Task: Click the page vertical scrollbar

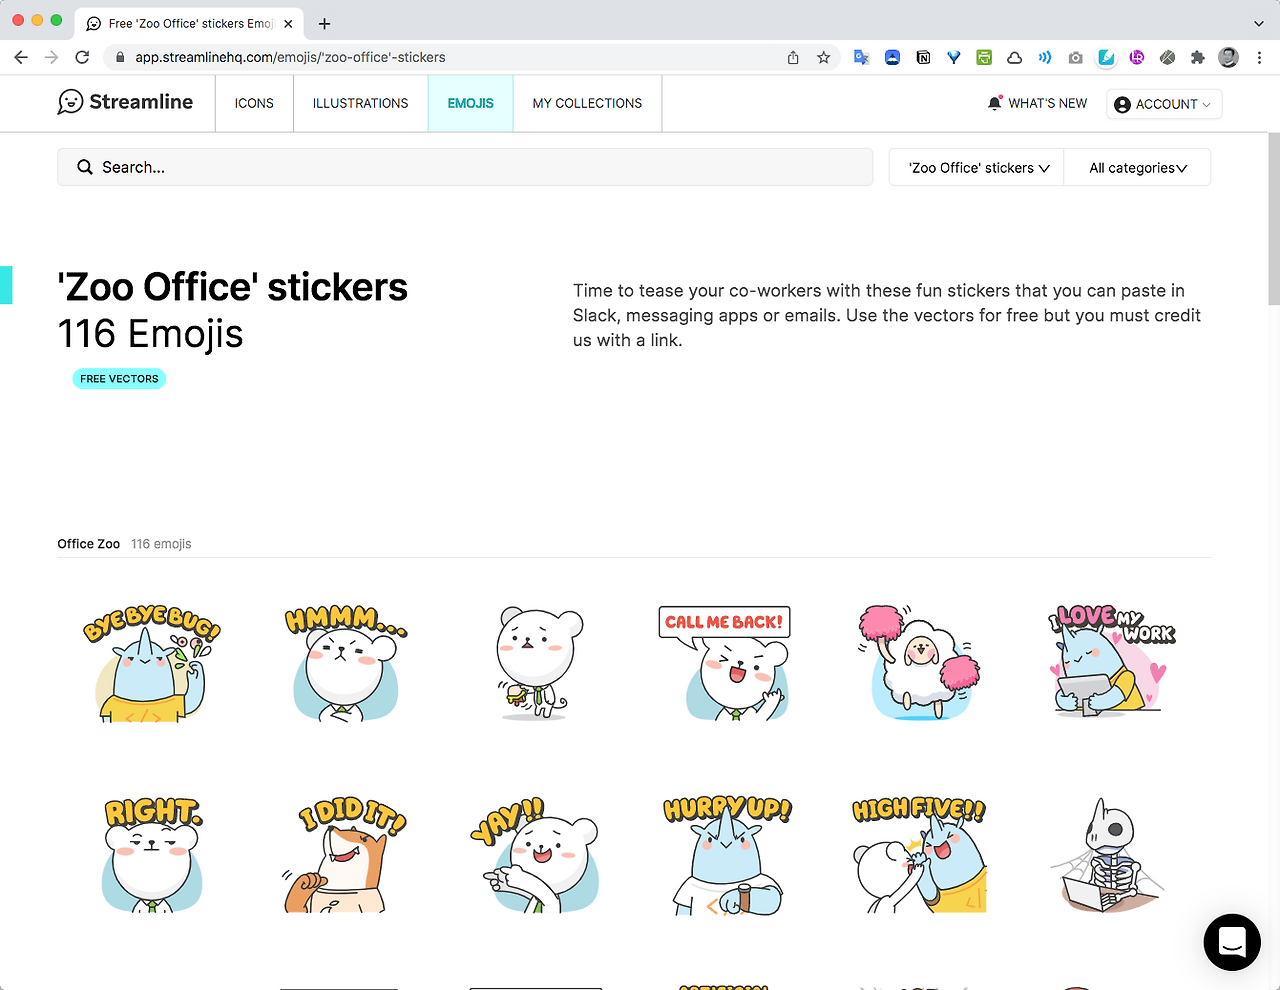Action: 1273,218
